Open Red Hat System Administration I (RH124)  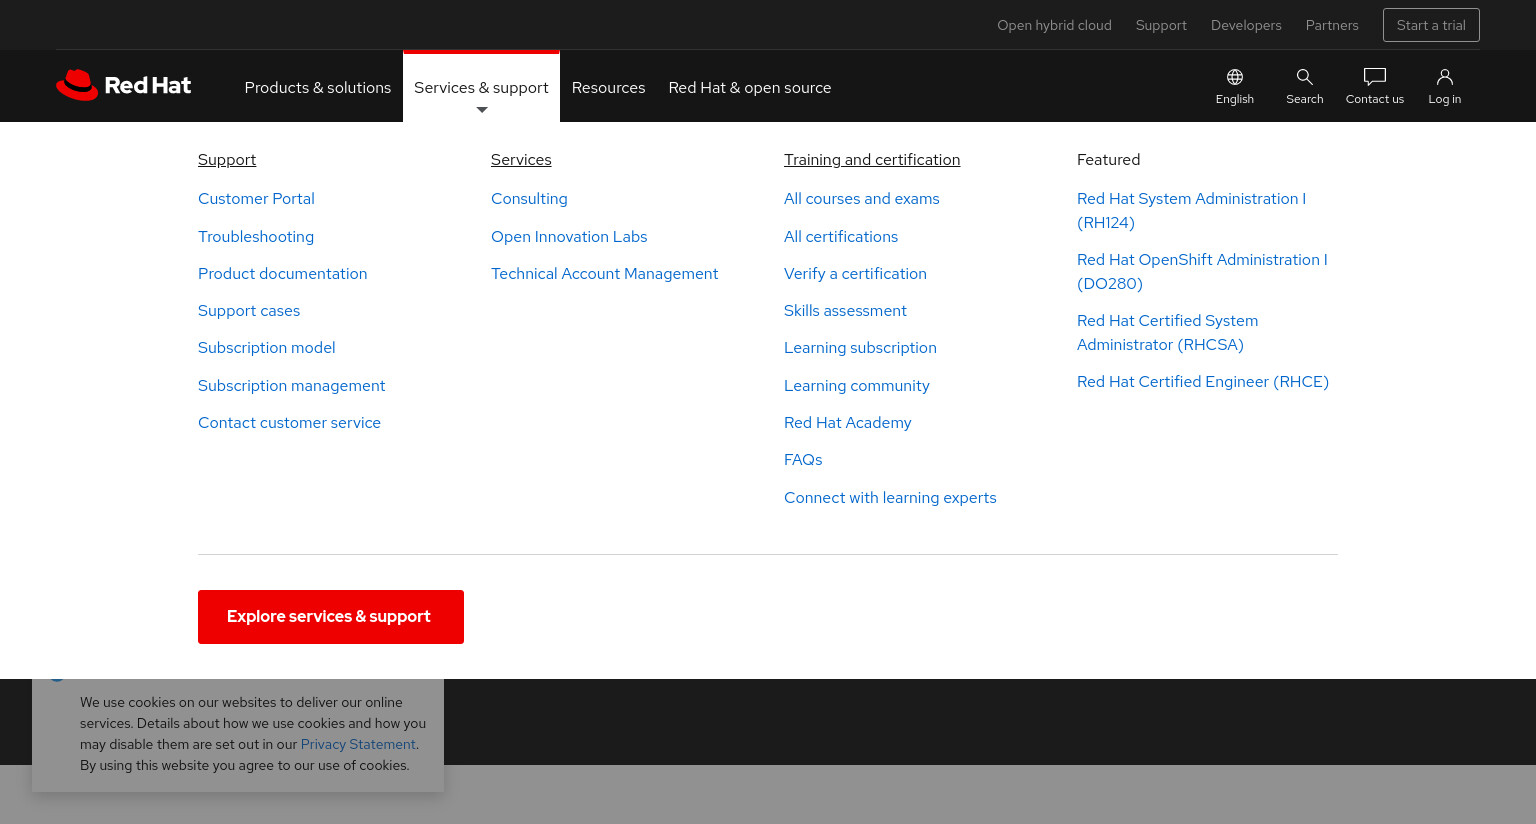click(x=1192, y=211)
